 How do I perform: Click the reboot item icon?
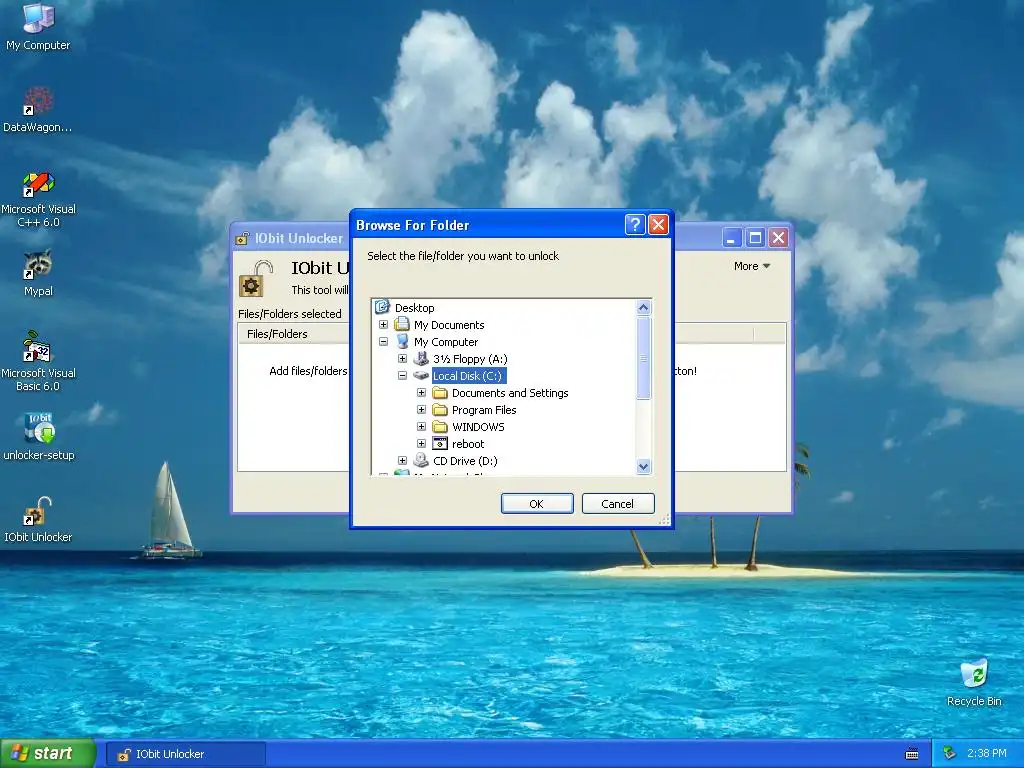(x=440, y=443)
